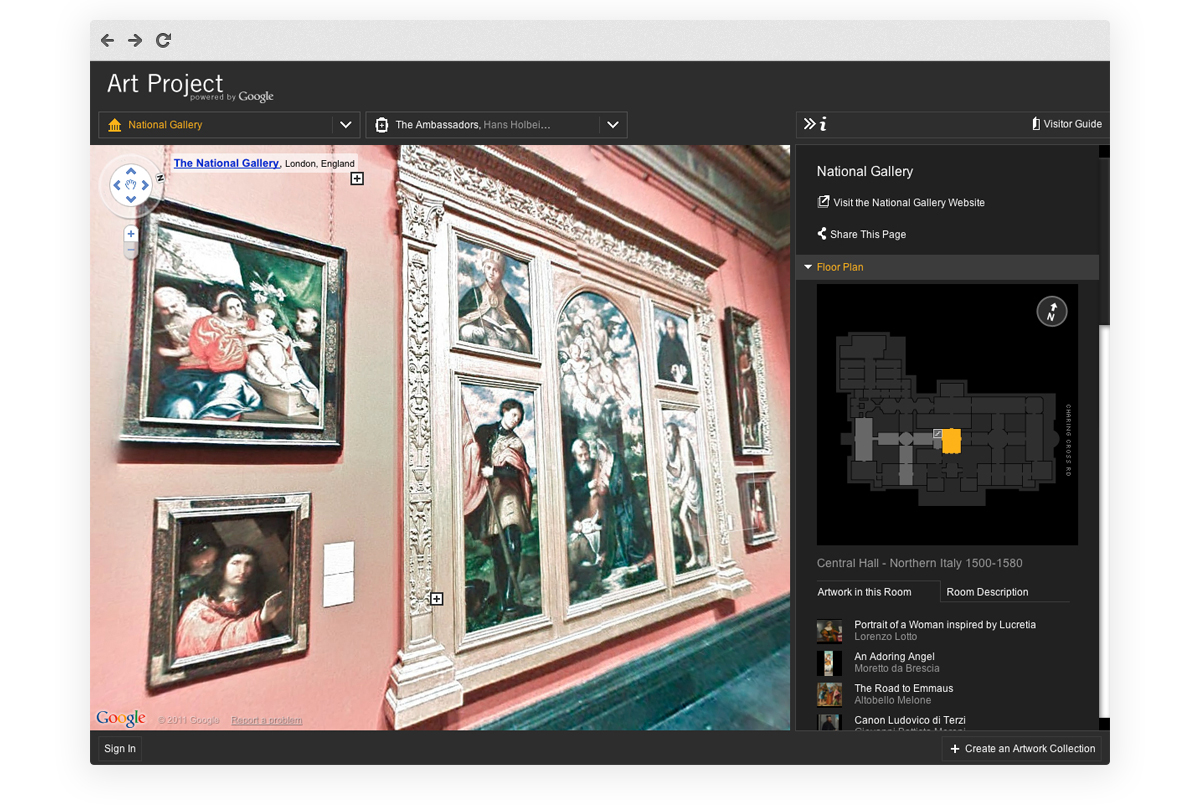Zoom out with minus button
The image size is (1200, 810).
click(x=131, y=252)
